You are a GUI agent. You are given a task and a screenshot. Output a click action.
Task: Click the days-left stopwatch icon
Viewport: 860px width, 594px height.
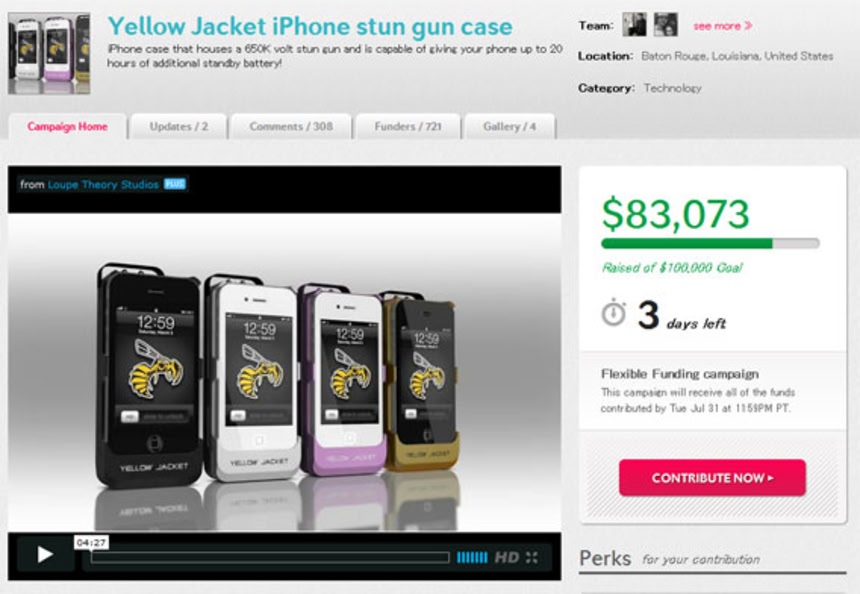click(614, 313)
